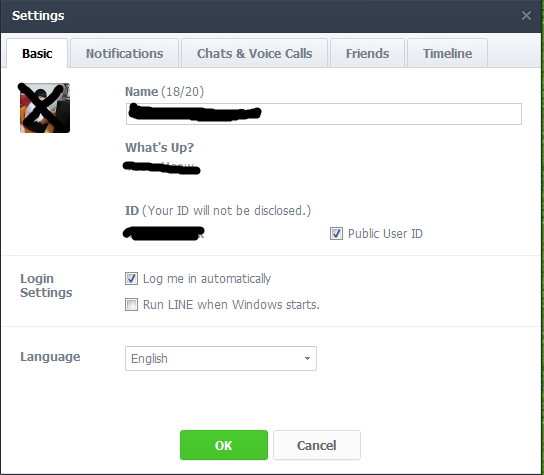544x475 pixels.
Task: Click the 'Log me in automatically' label text
Action: [207, 279]
